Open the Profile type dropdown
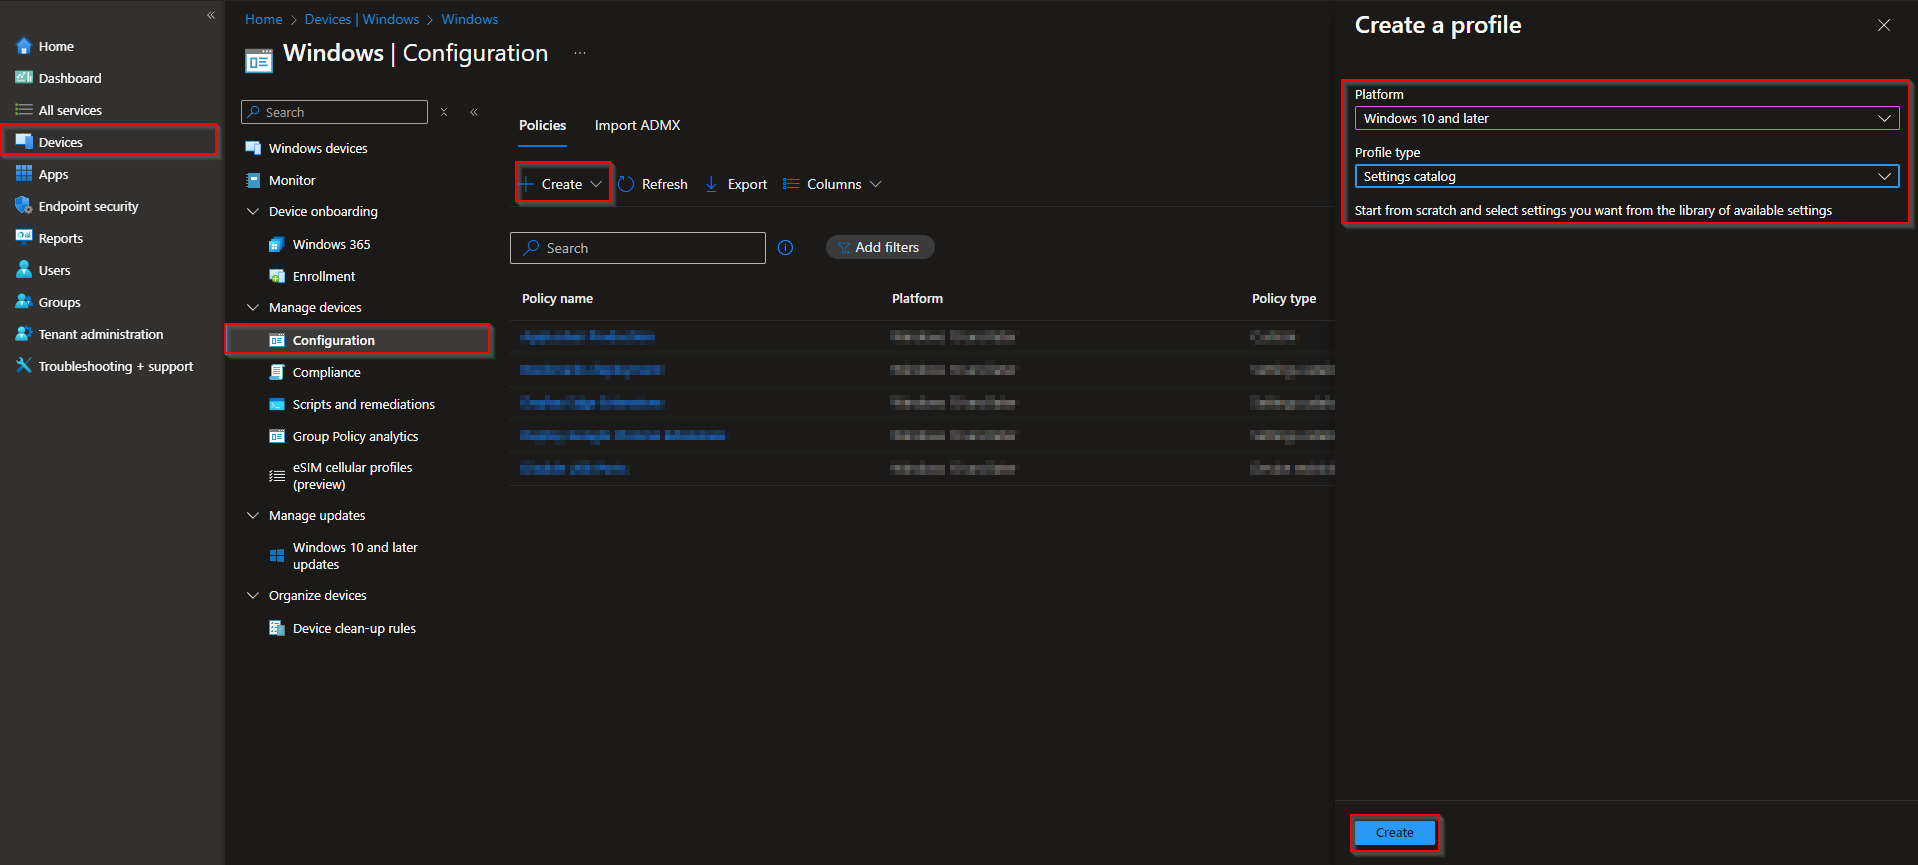Image resolution: width=1918 pixels, height=865 pixels. click(1627, 176)
